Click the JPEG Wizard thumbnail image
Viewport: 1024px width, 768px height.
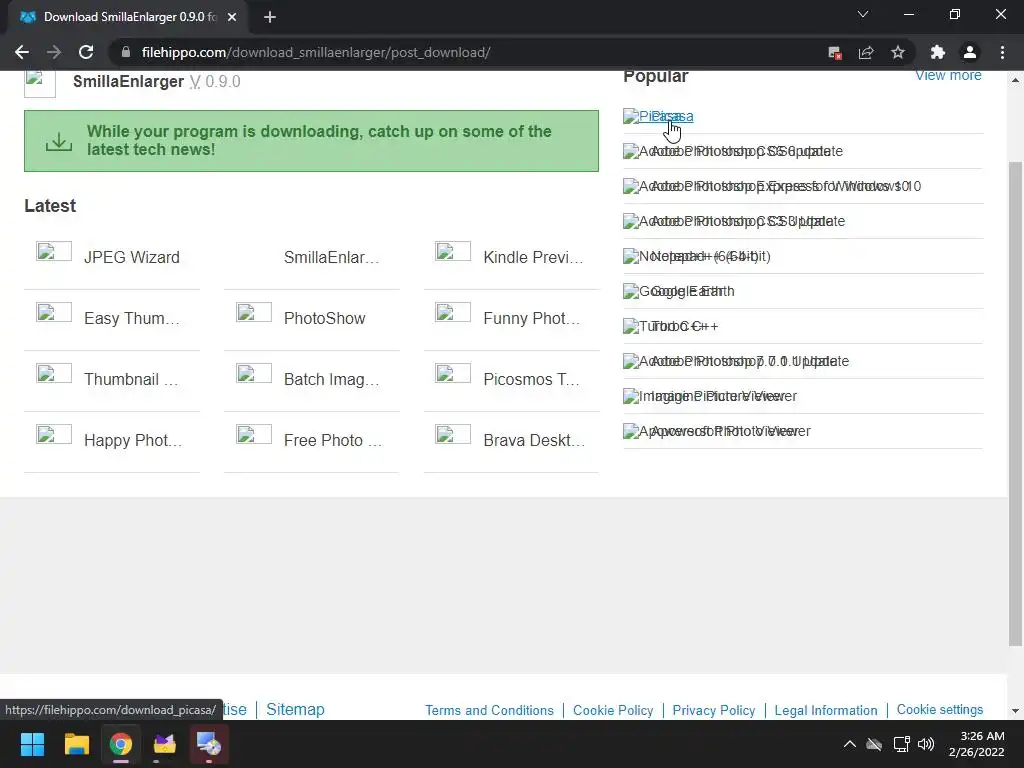tap(54, 251)
